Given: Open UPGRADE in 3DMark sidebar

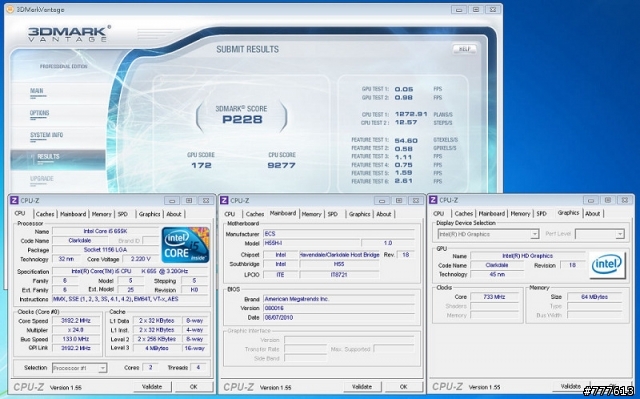Looking at the screenshot, I should [42, 179].
